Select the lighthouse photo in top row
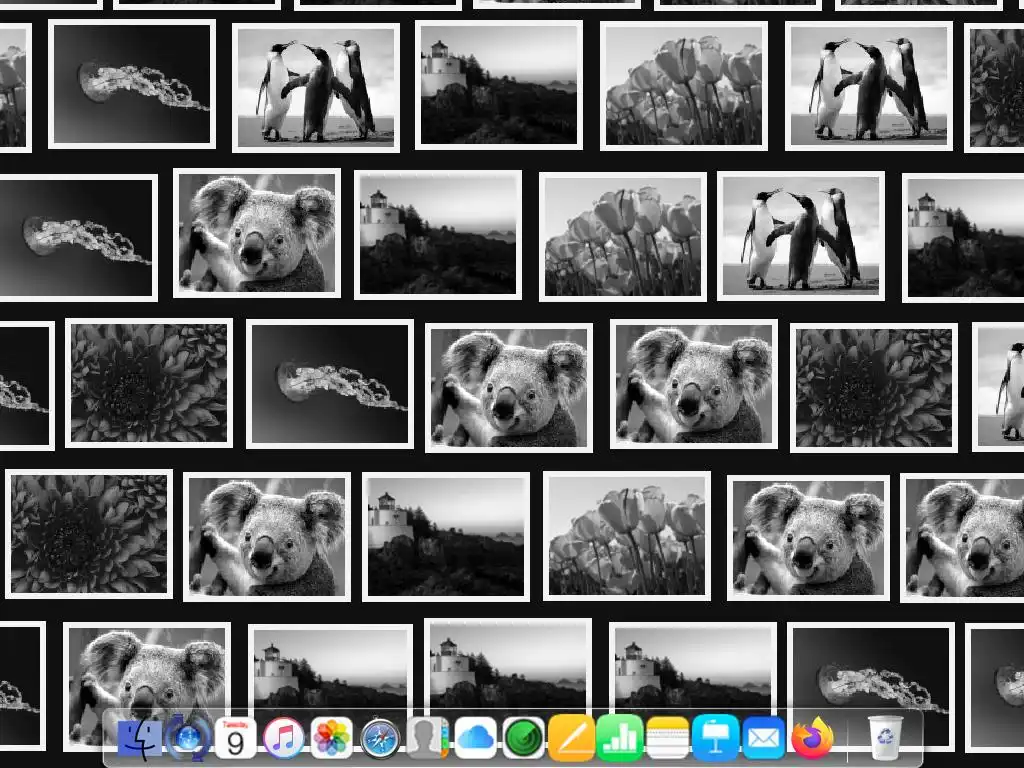 499,85
